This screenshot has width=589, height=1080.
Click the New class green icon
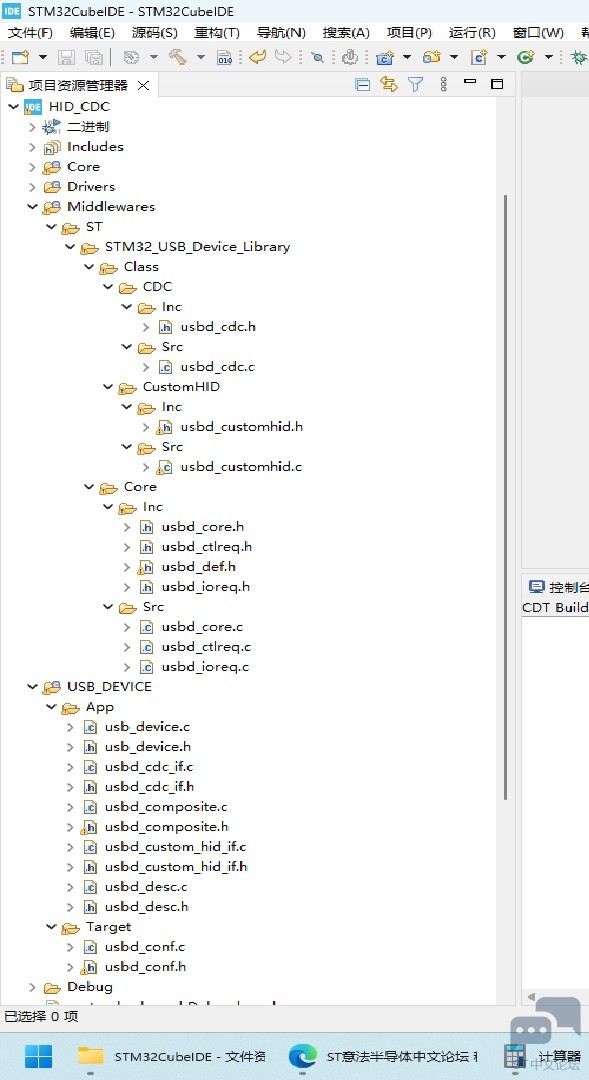[526, 57]
